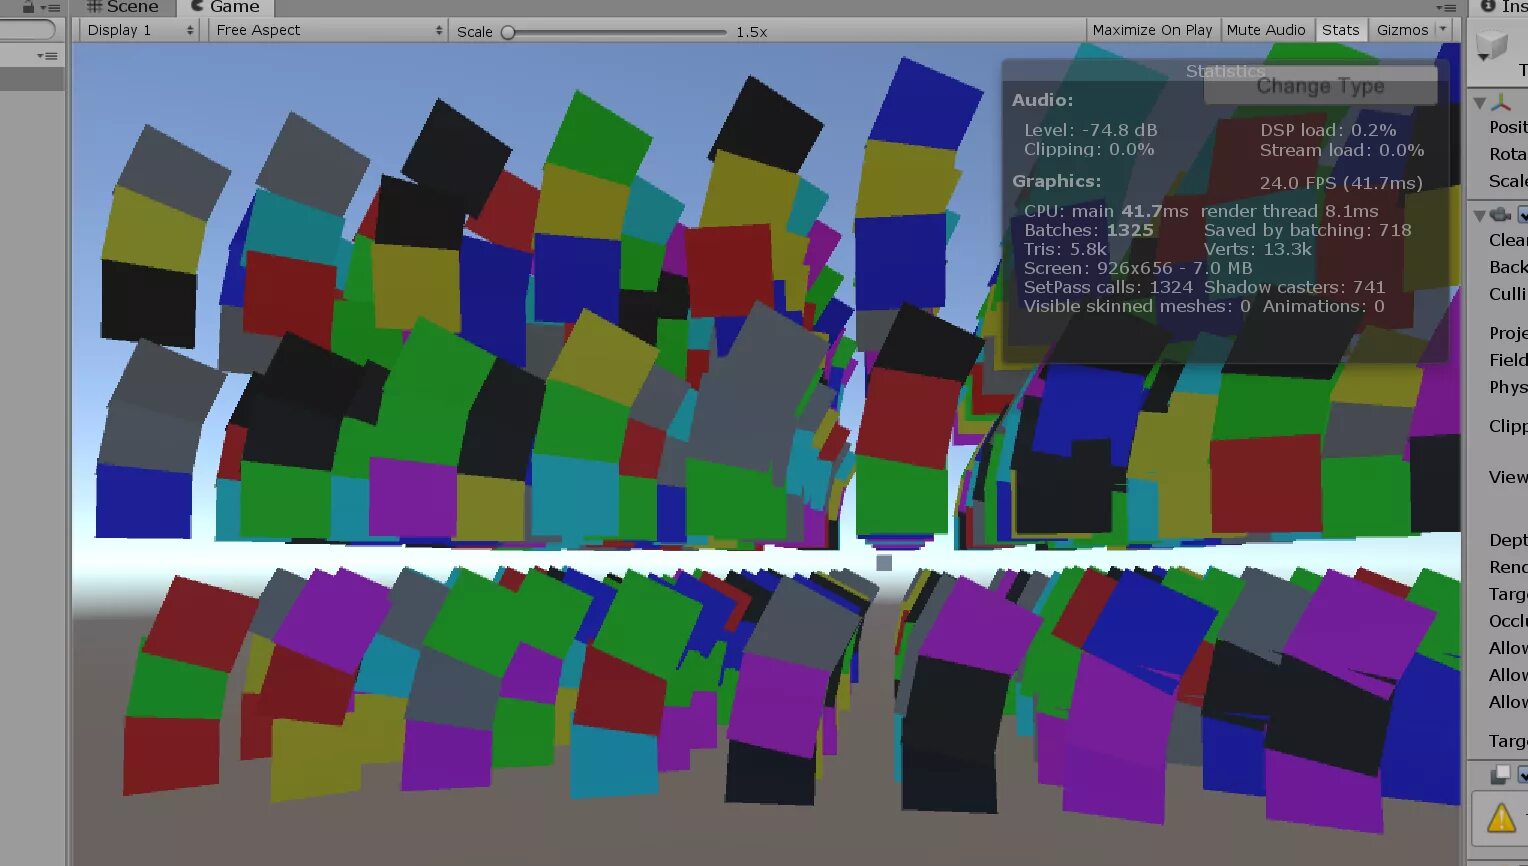Click the Transform component axes icon
This screenshot has width=1528, height=866.
[1501, 102]
